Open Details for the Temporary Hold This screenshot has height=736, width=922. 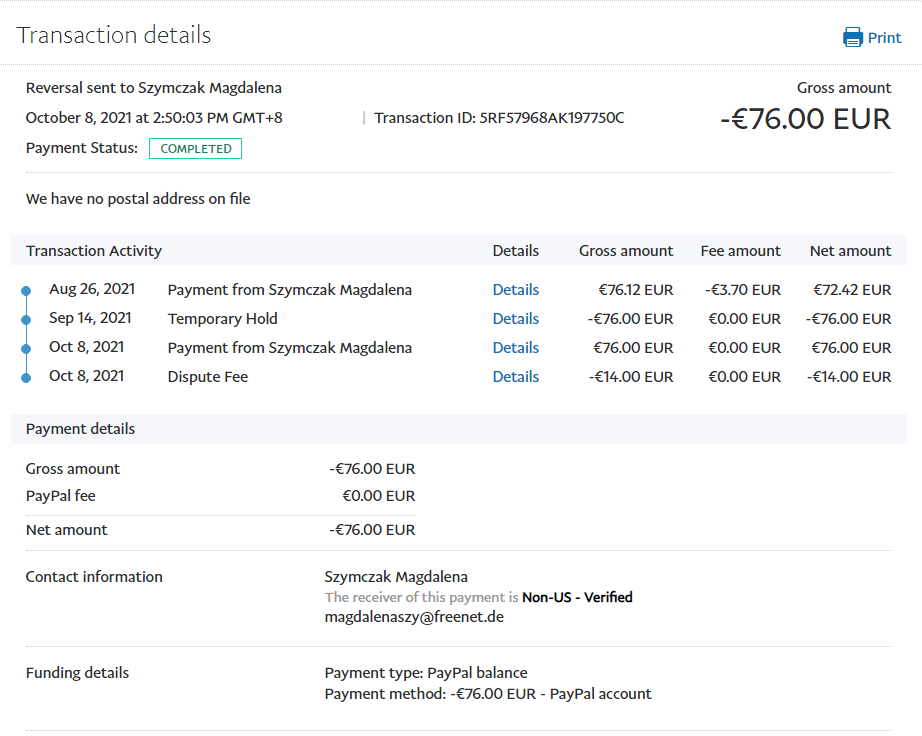(515, 319)
